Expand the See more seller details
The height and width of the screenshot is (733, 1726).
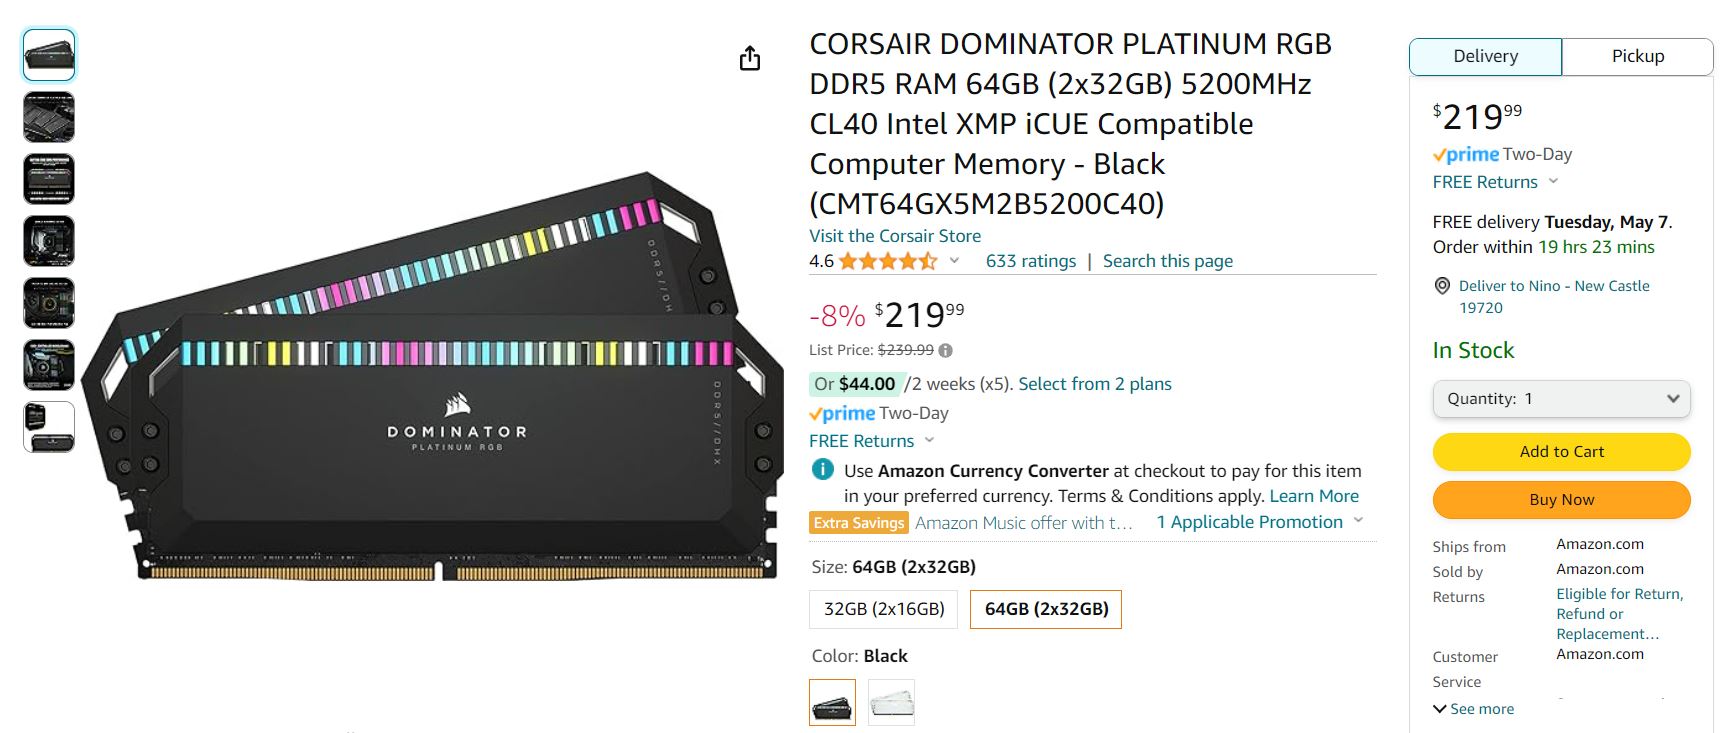click(x=1473, y=709)
